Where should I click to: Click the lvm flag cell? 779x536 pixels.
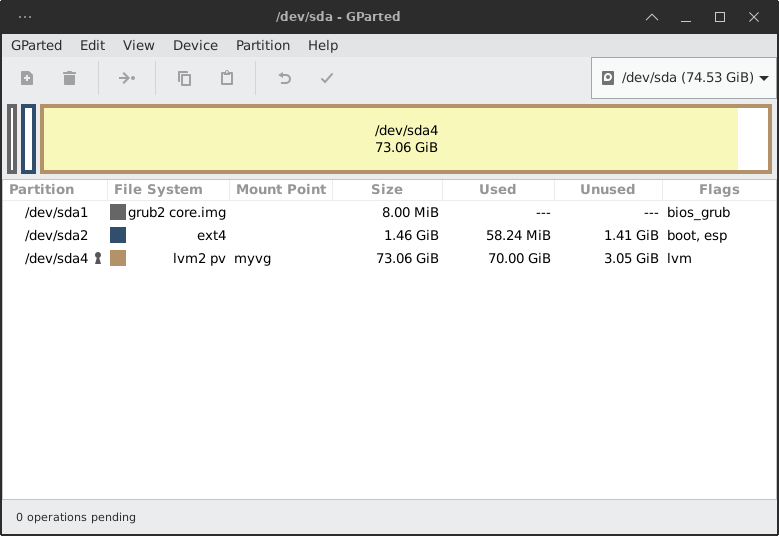tap(679, 259)
